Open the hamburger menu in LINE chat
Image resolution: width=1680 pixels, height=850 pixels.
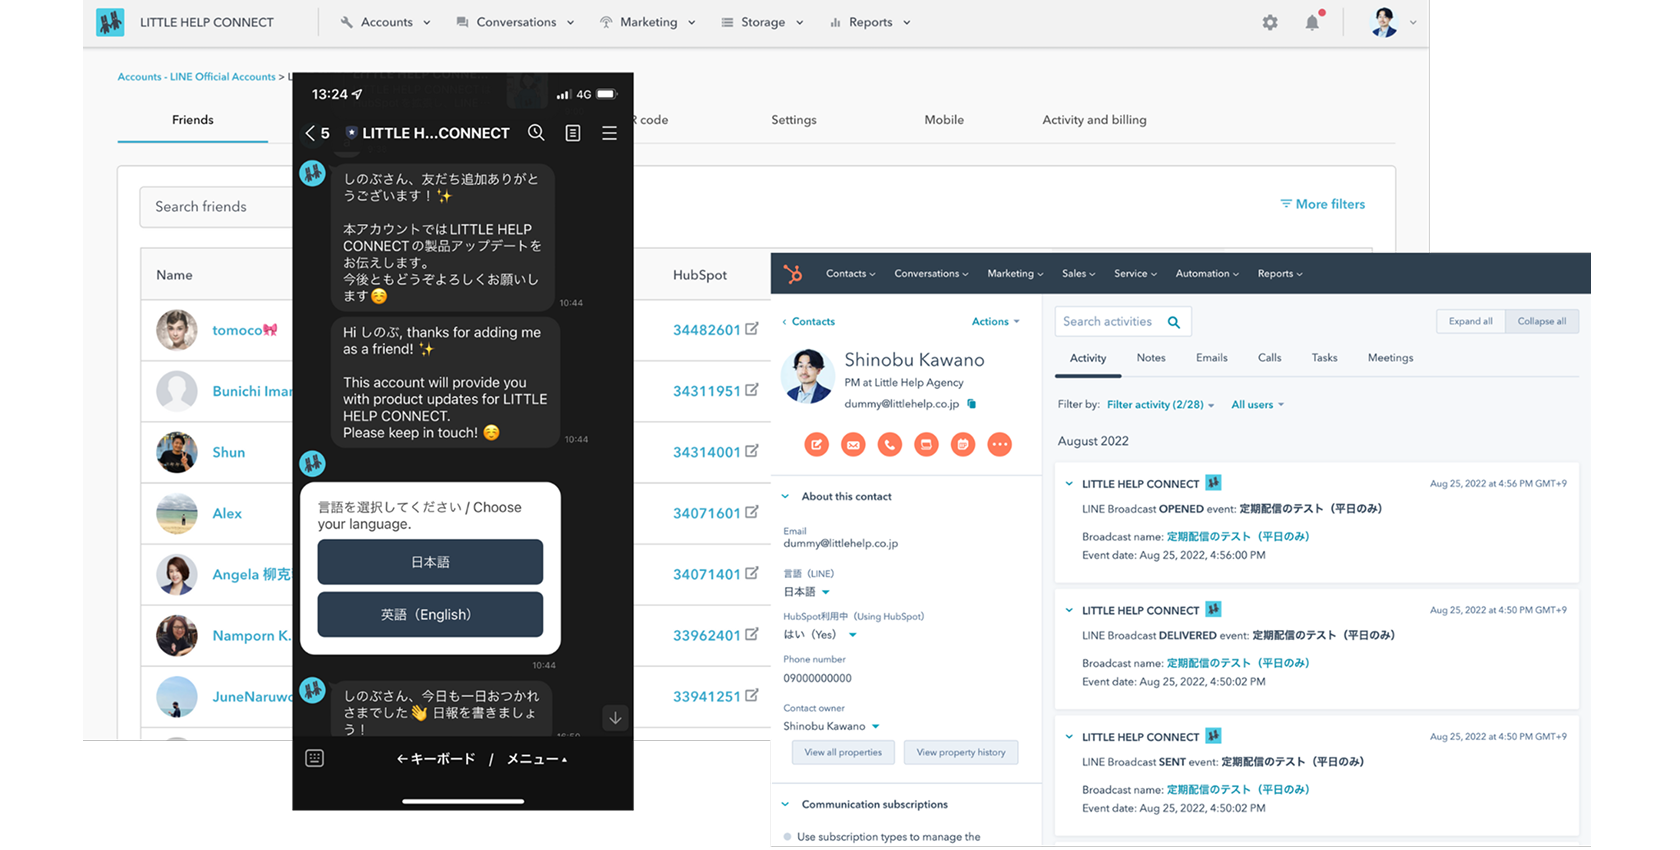pos(609,133)
